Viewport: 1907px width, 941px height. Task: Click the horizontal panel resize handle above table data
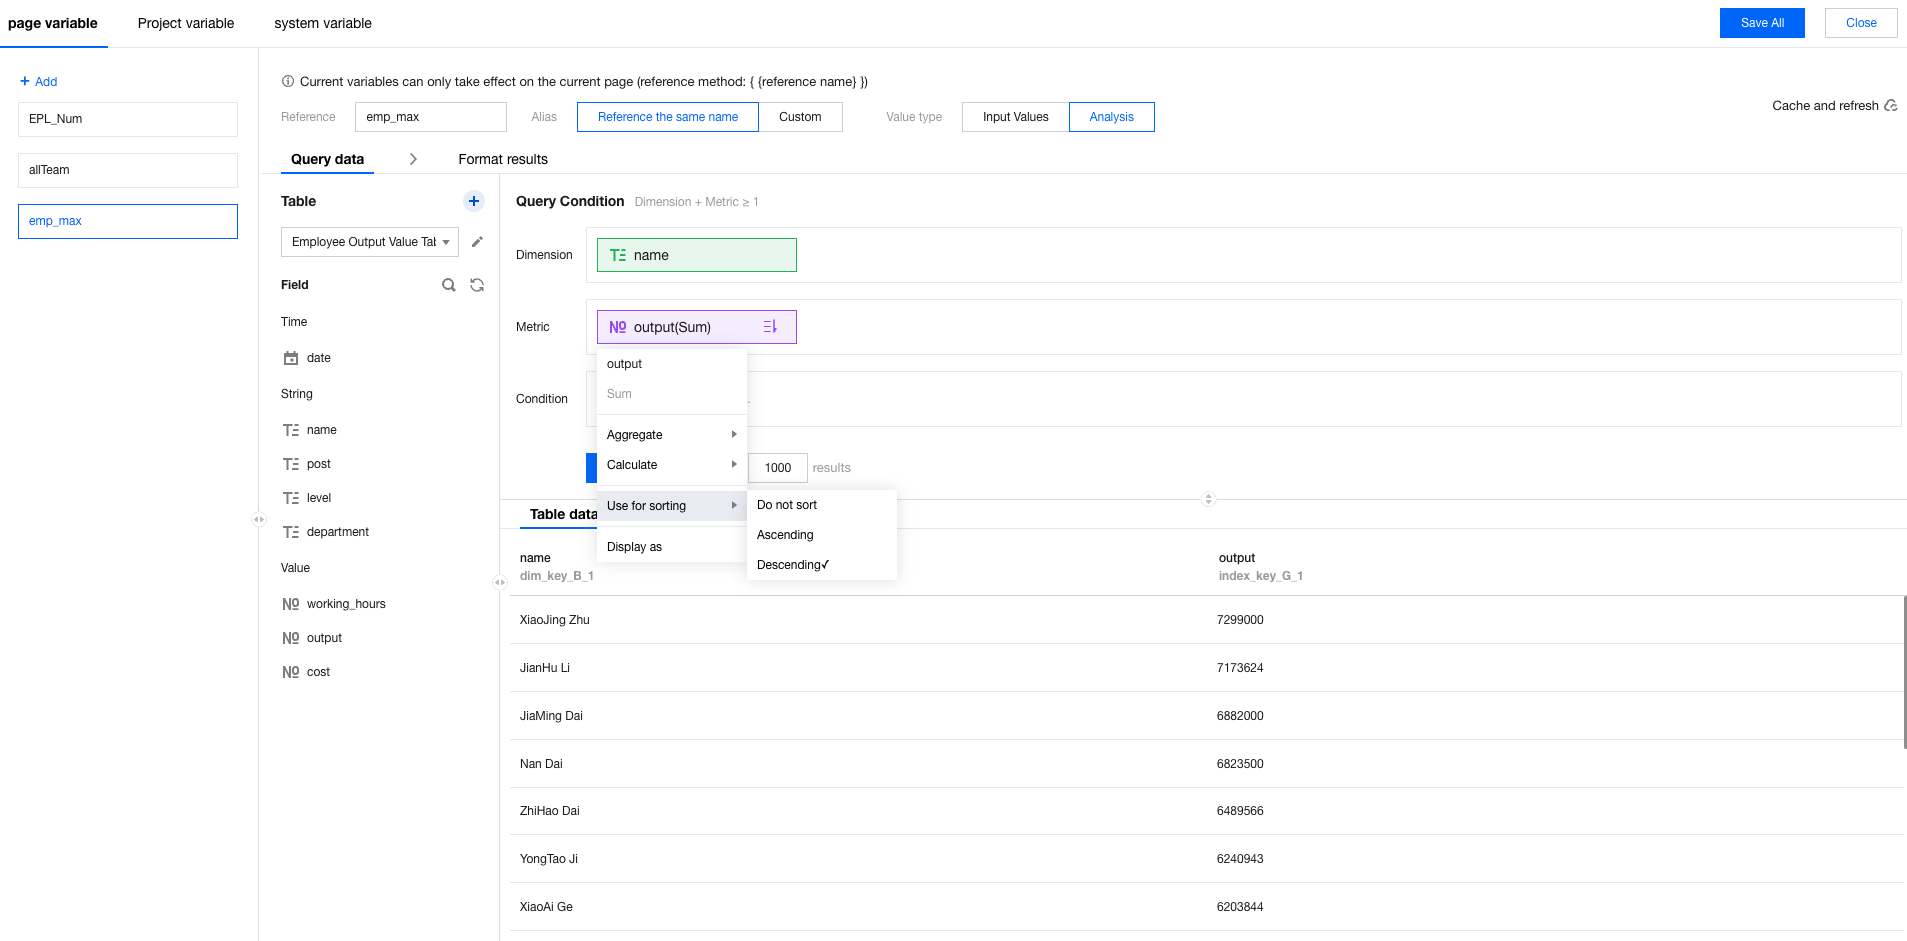[x=1208, y=499]
